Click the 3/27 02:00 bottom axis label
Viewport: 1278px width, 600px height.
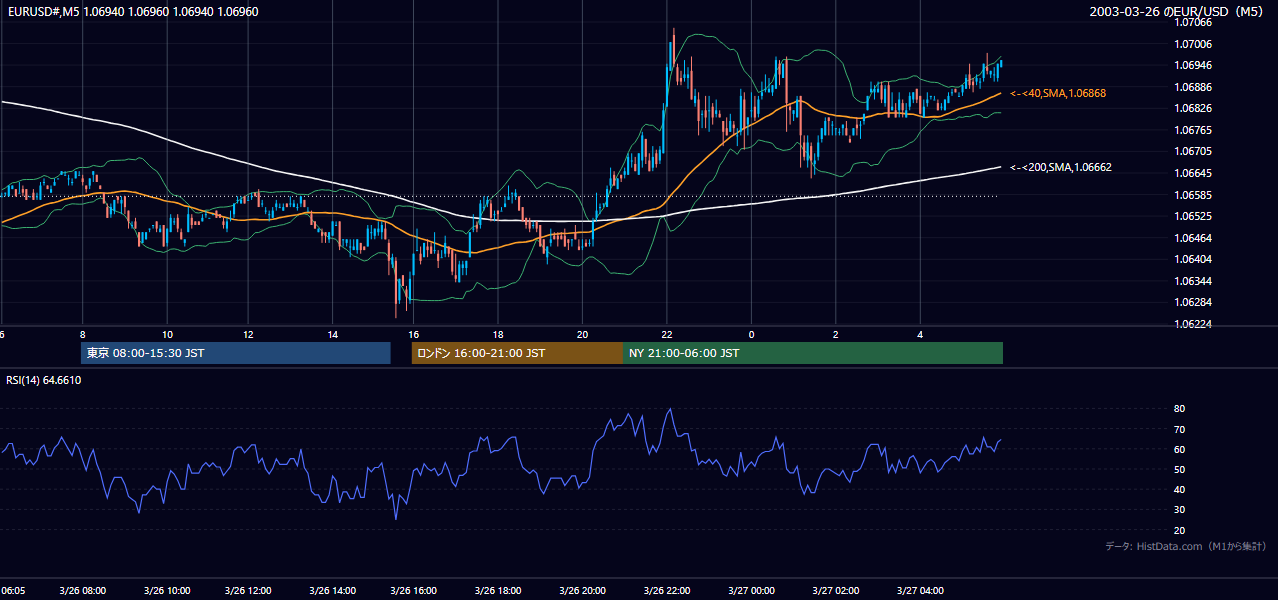tap(834, 591)
